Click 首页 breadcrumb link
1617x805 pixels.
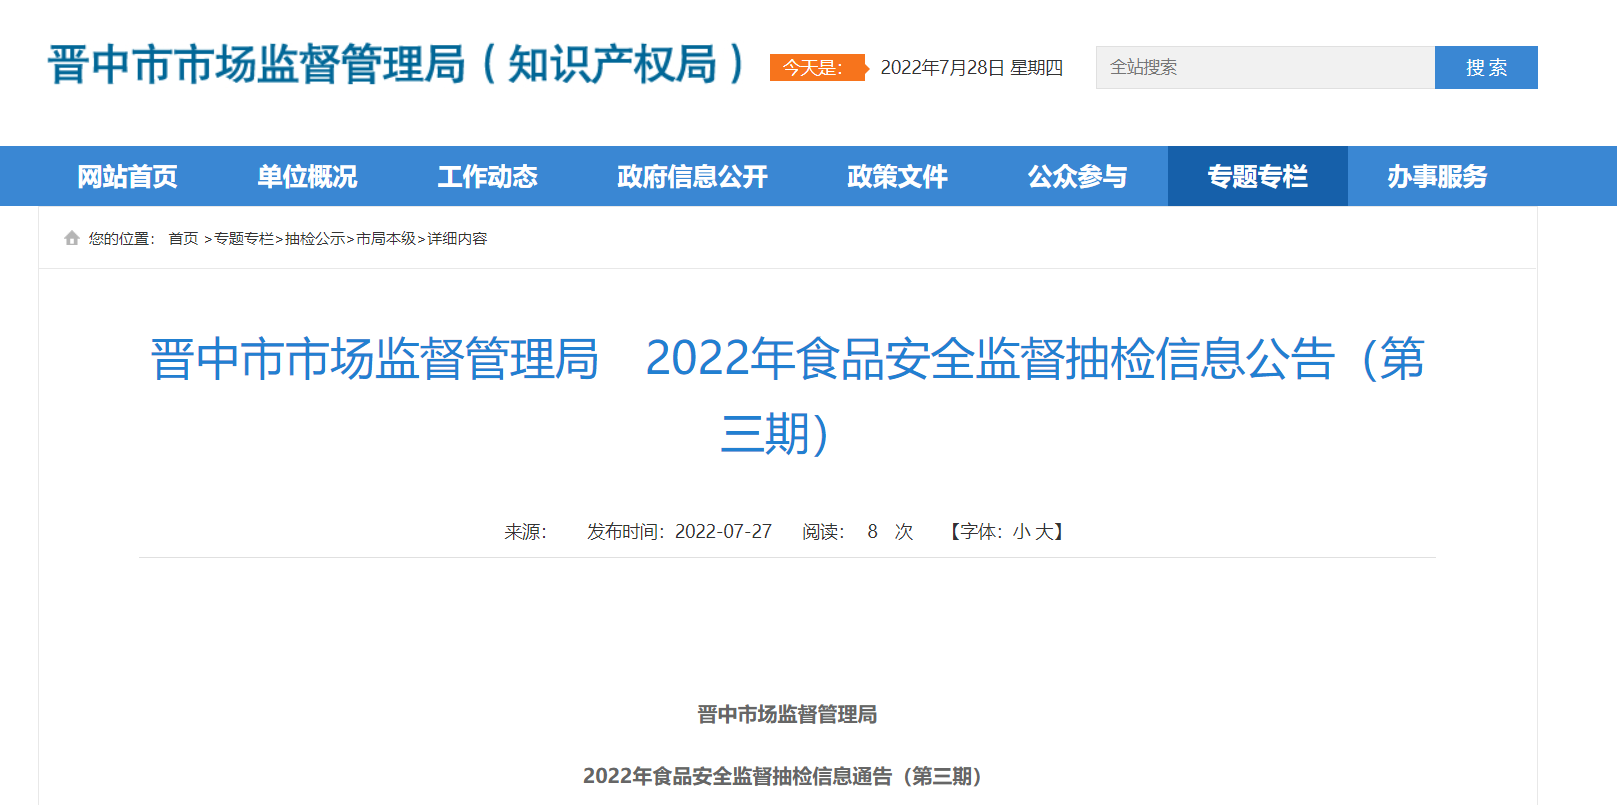point(183,238)
